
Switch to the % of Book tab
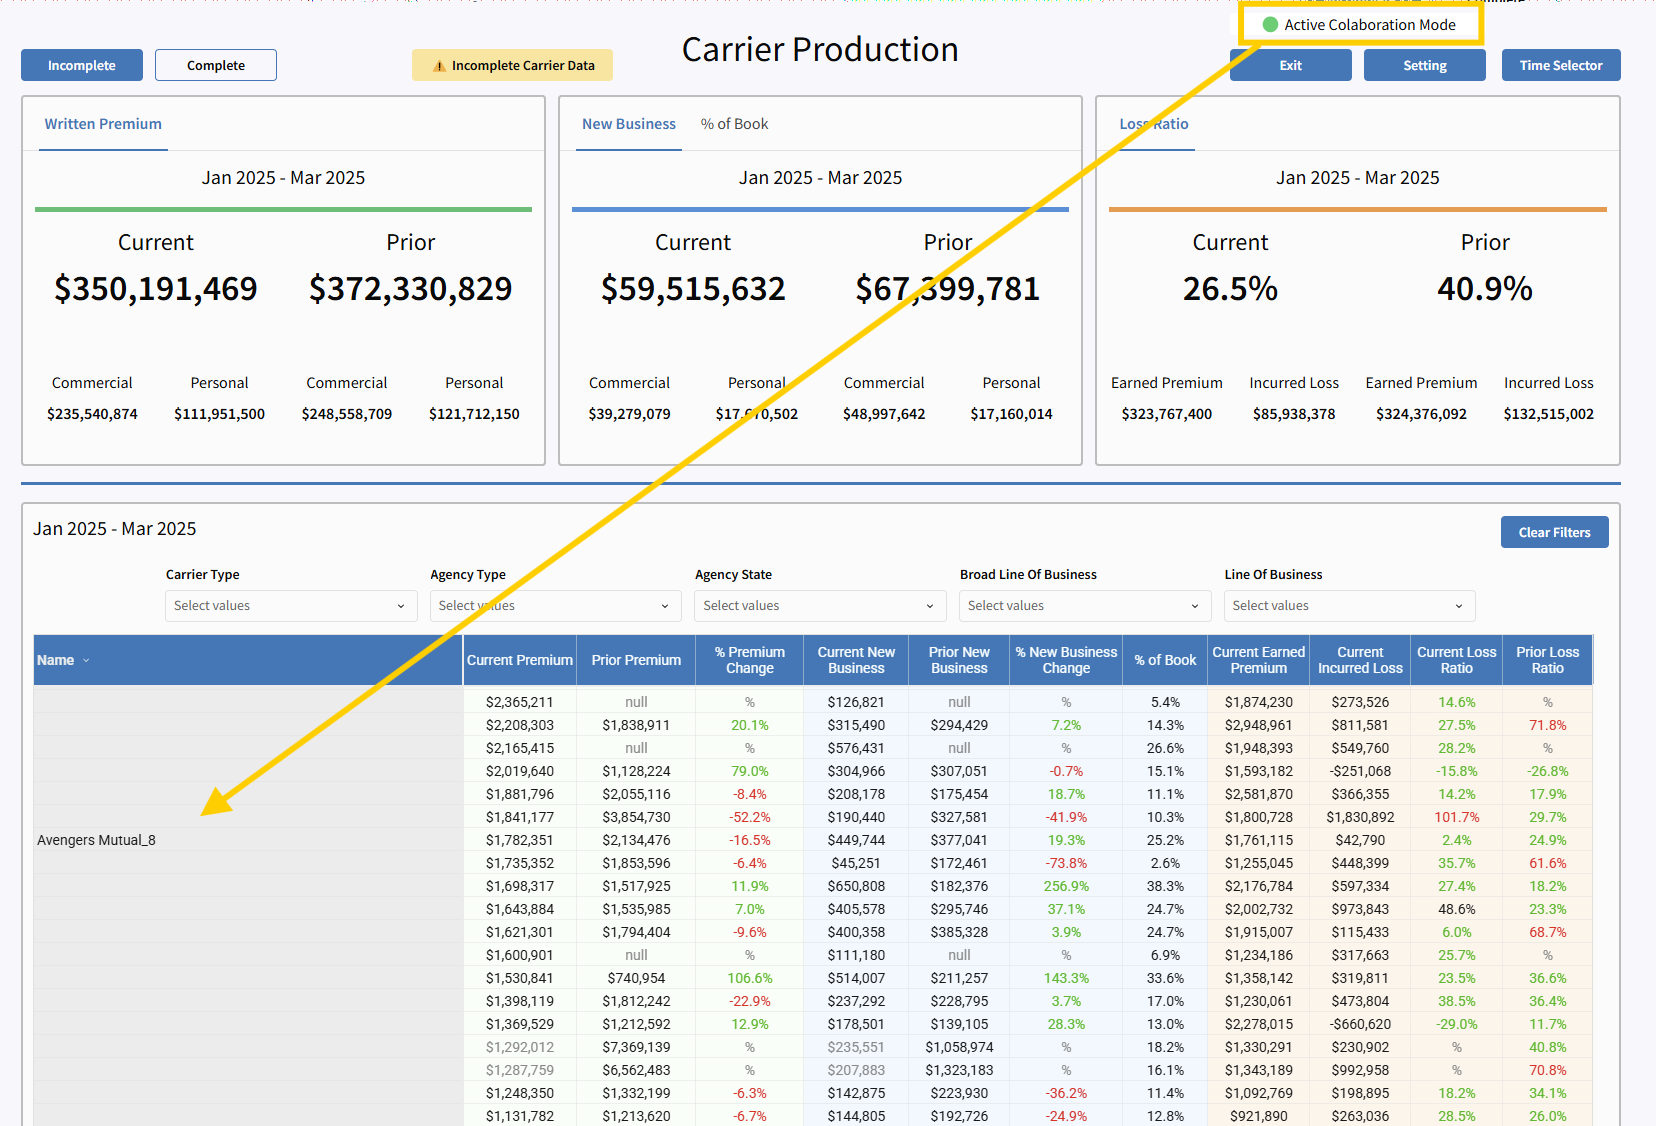click(734, 124)
